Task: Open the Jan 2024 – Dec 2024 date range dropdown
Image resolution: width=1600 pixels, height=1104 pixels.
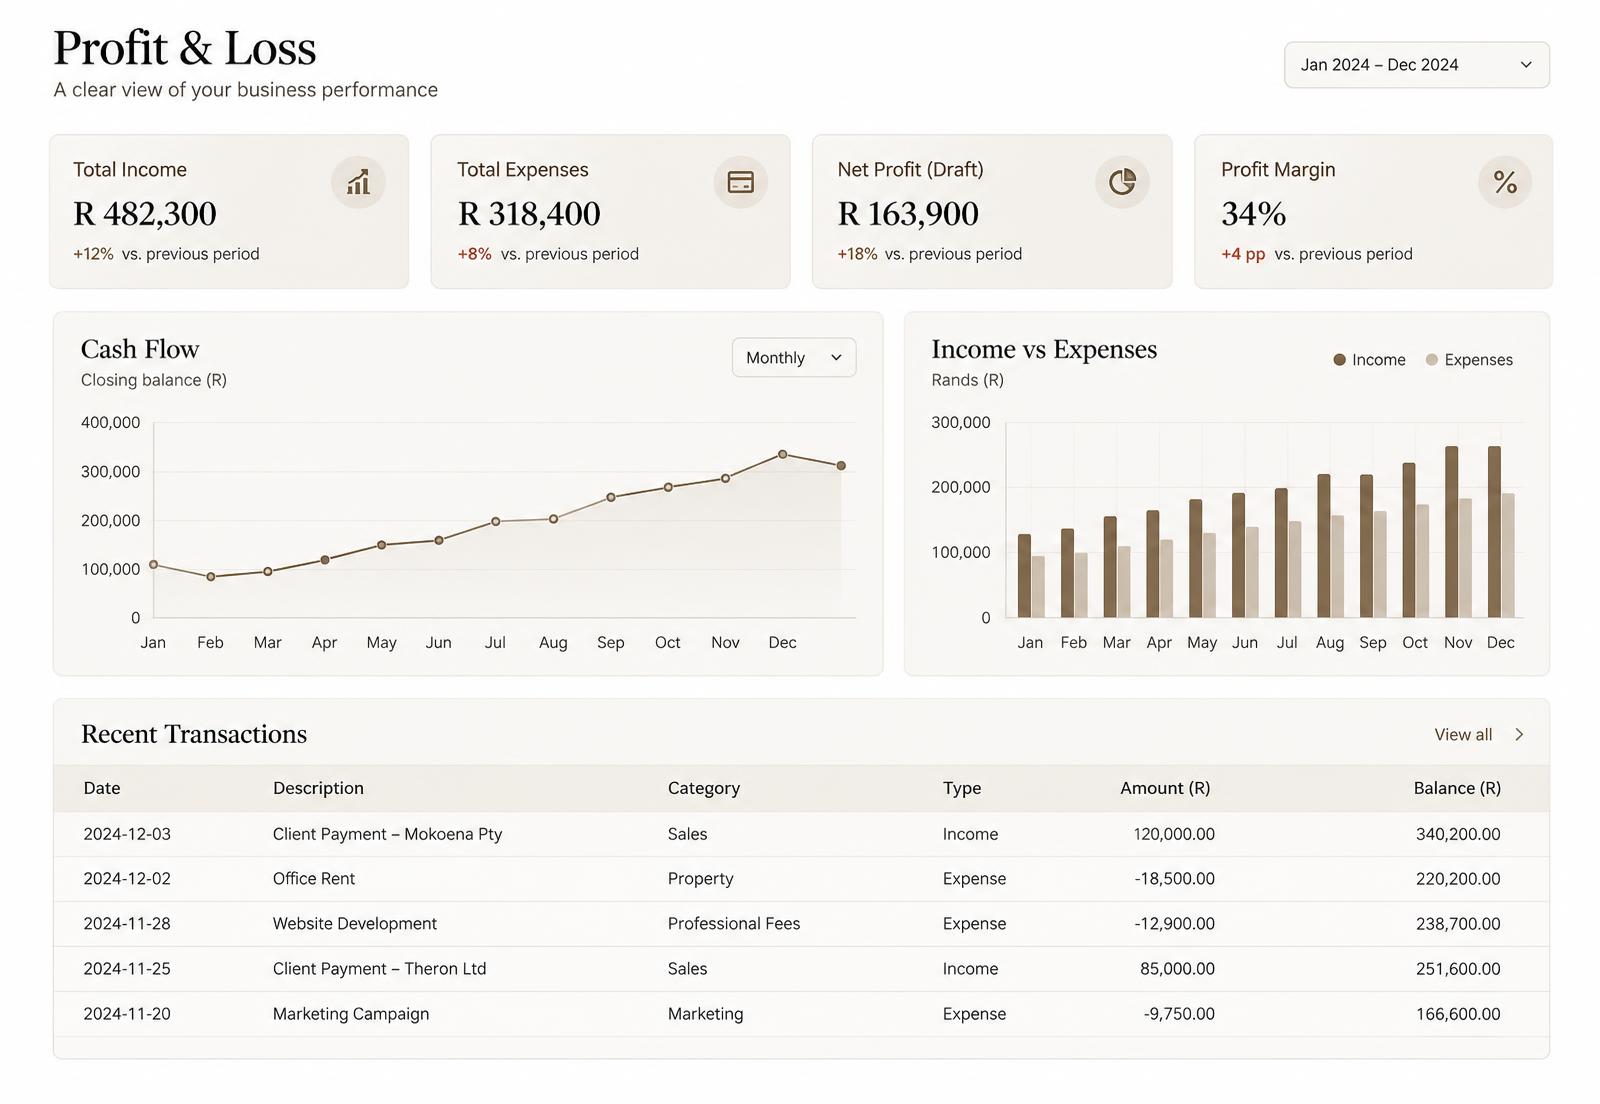Action: coord(1417,65)
